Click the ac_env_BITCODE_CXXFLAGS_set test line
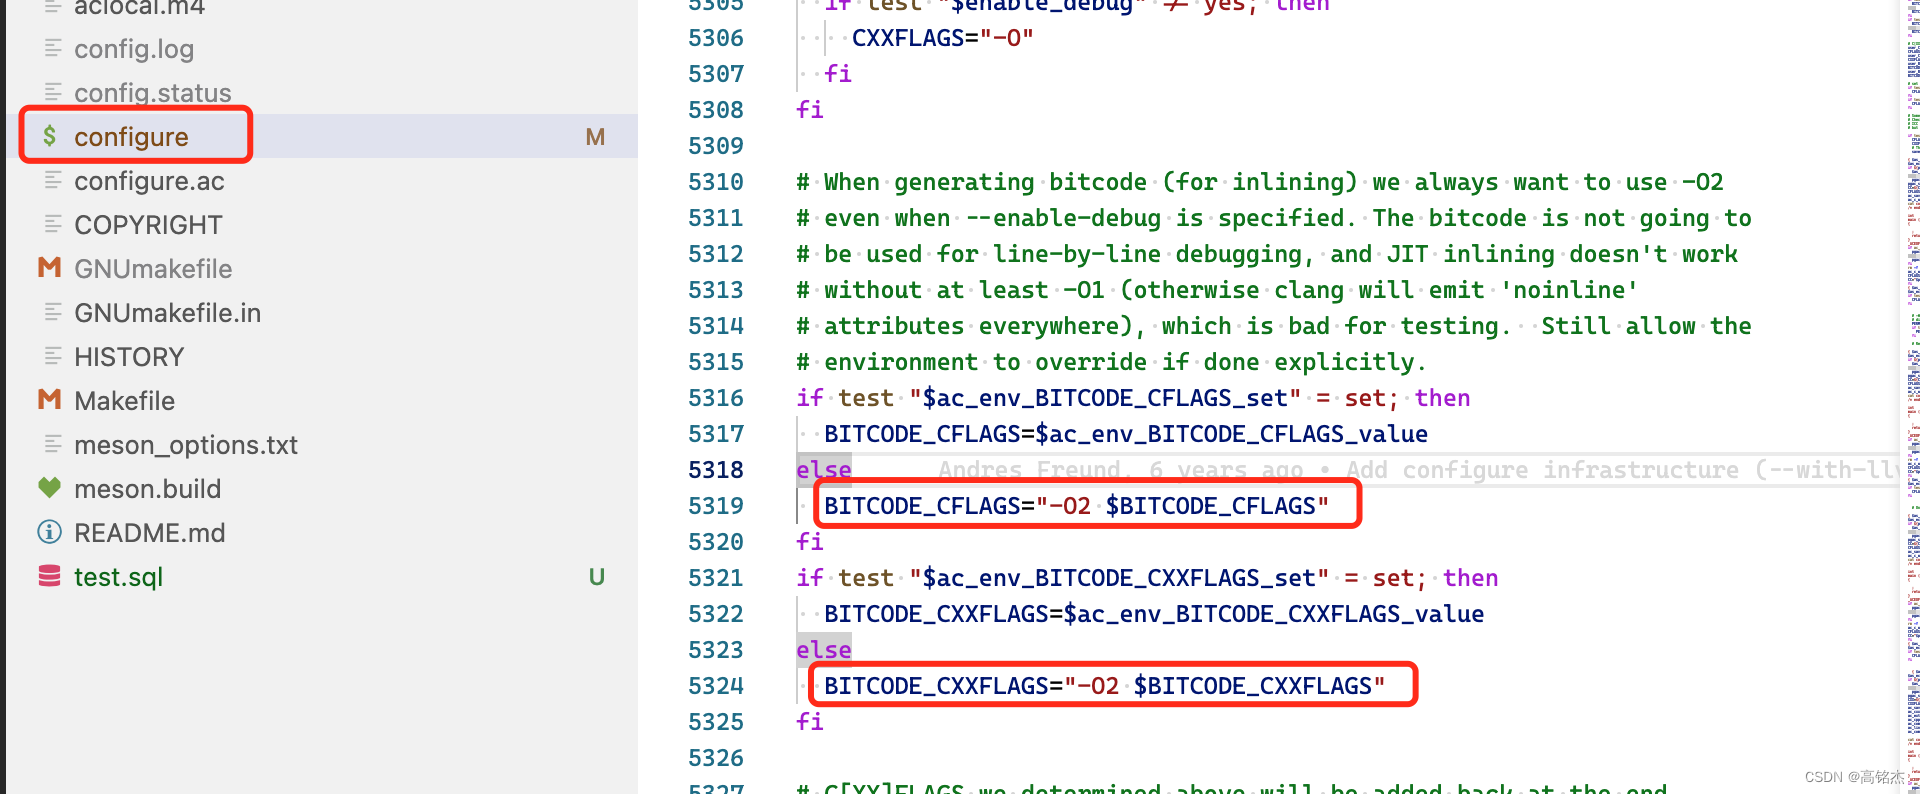The image size is (1920, 794). coord(1147,578)
